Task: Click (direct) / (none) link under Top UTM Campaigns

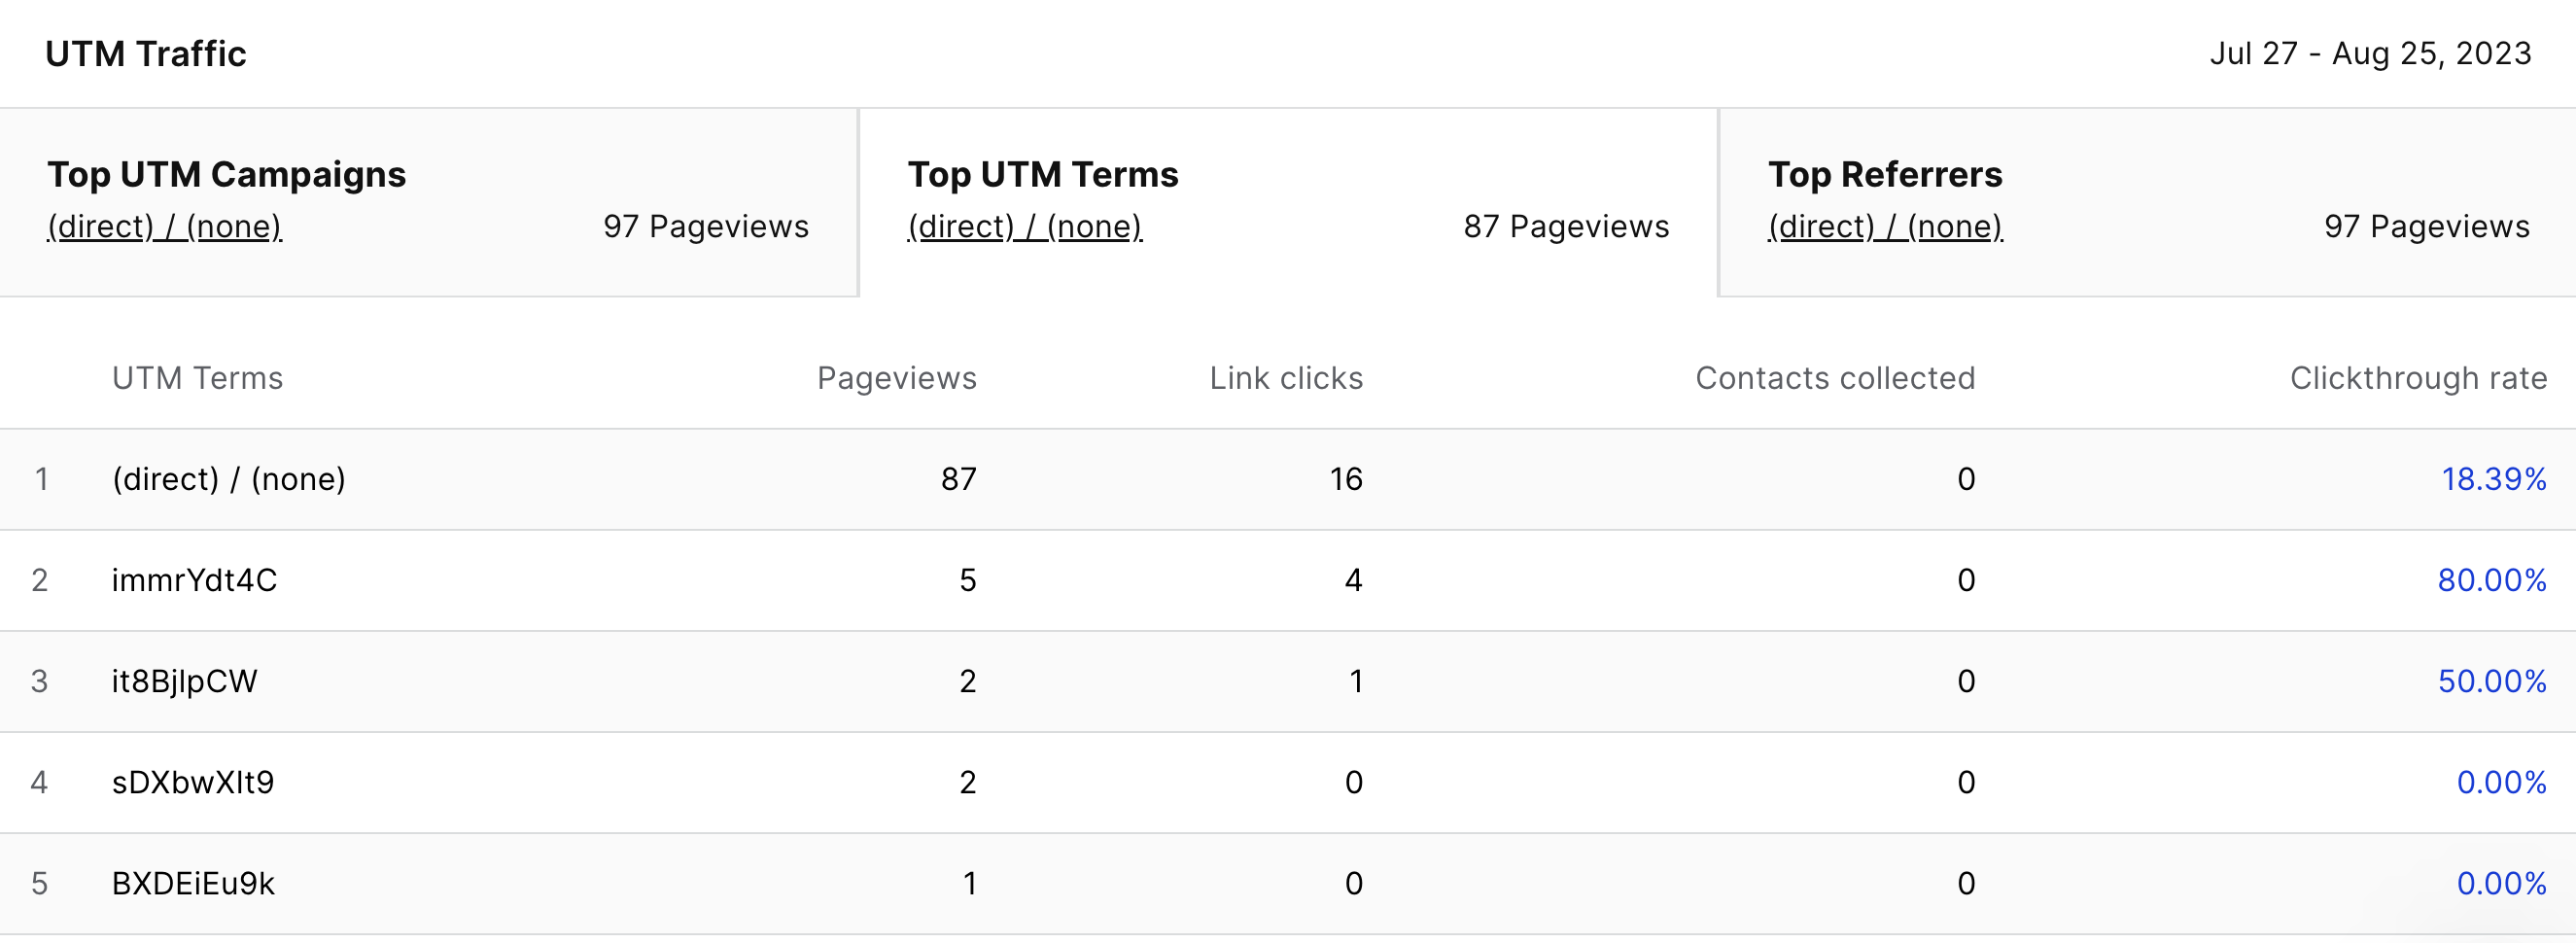Action: (164, 227)
